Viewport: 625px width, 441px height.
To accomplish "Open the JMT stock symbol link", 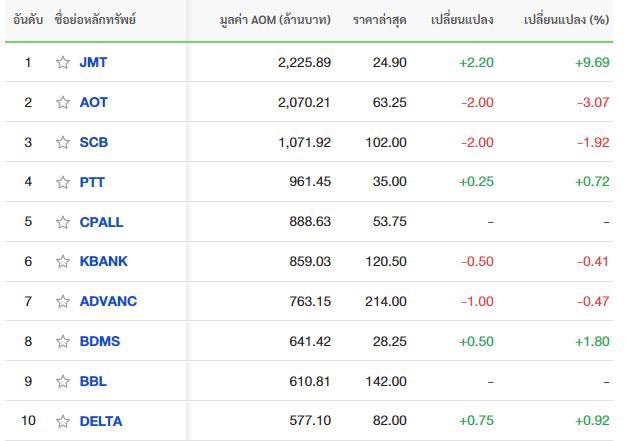I will click(93, 62).
